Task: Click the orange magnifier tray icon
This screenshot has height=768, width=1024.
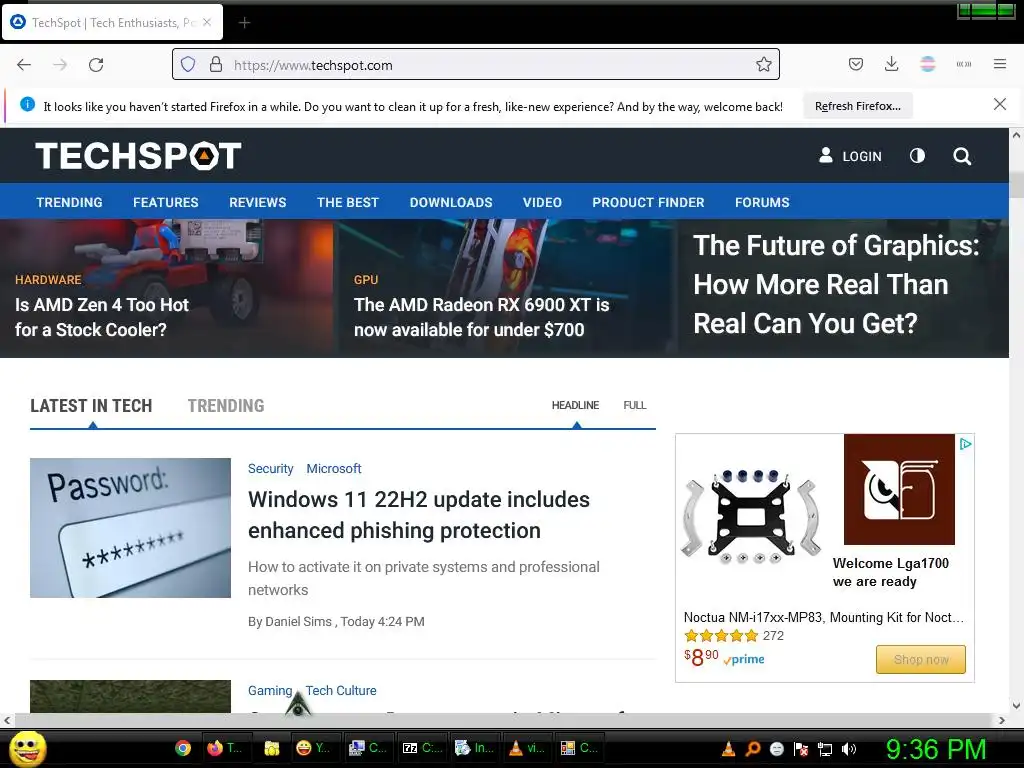Action: 753,749
